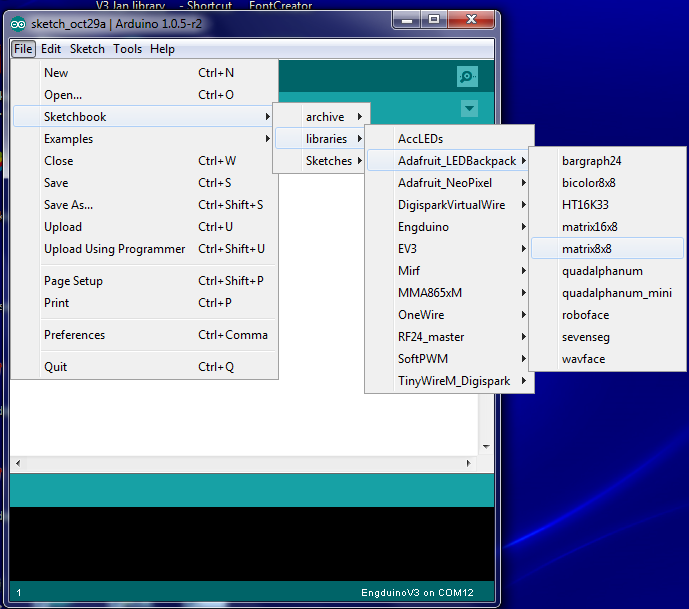
Task: Click the Upload menu entry
Action: tap(145, 227)
